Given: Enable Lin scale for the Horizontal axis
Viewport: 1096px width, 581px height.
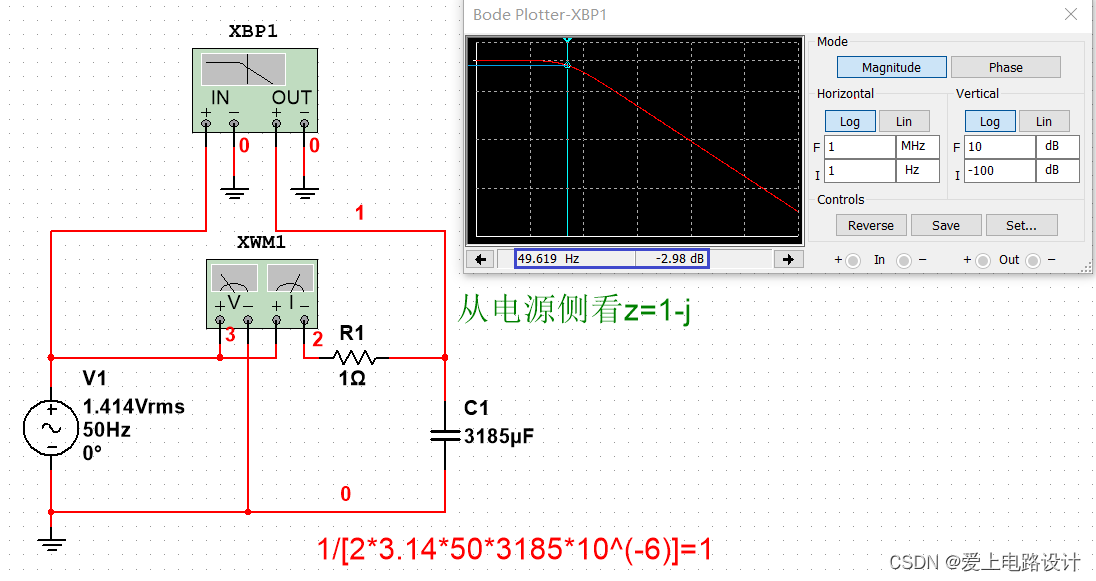Looking at the screenshot, I should (x=903, y=120).
